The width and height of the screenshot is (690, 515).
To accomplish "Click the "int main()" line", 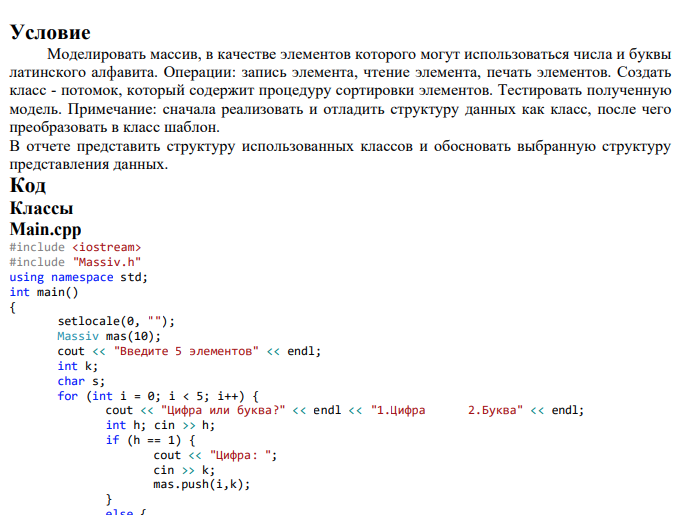I will coord(44,292).
